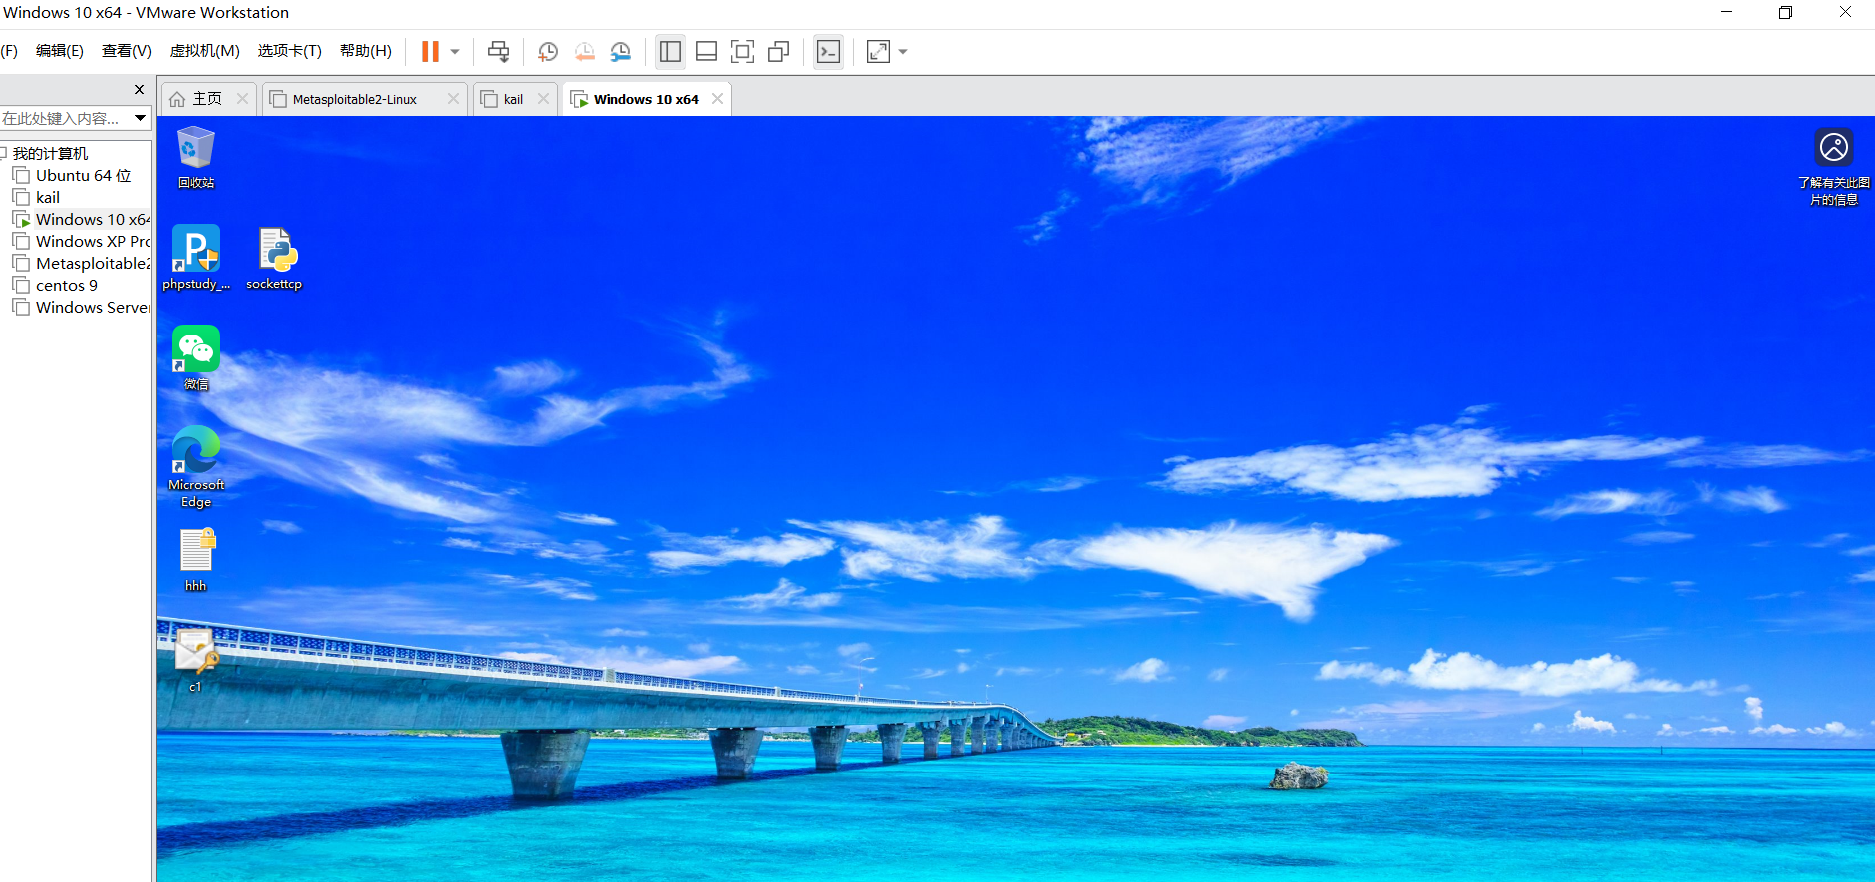Viewport: 1875px width, 882px height.
Task: Open the snapshot manager wrench-clock icon
Action: point(621,52)
